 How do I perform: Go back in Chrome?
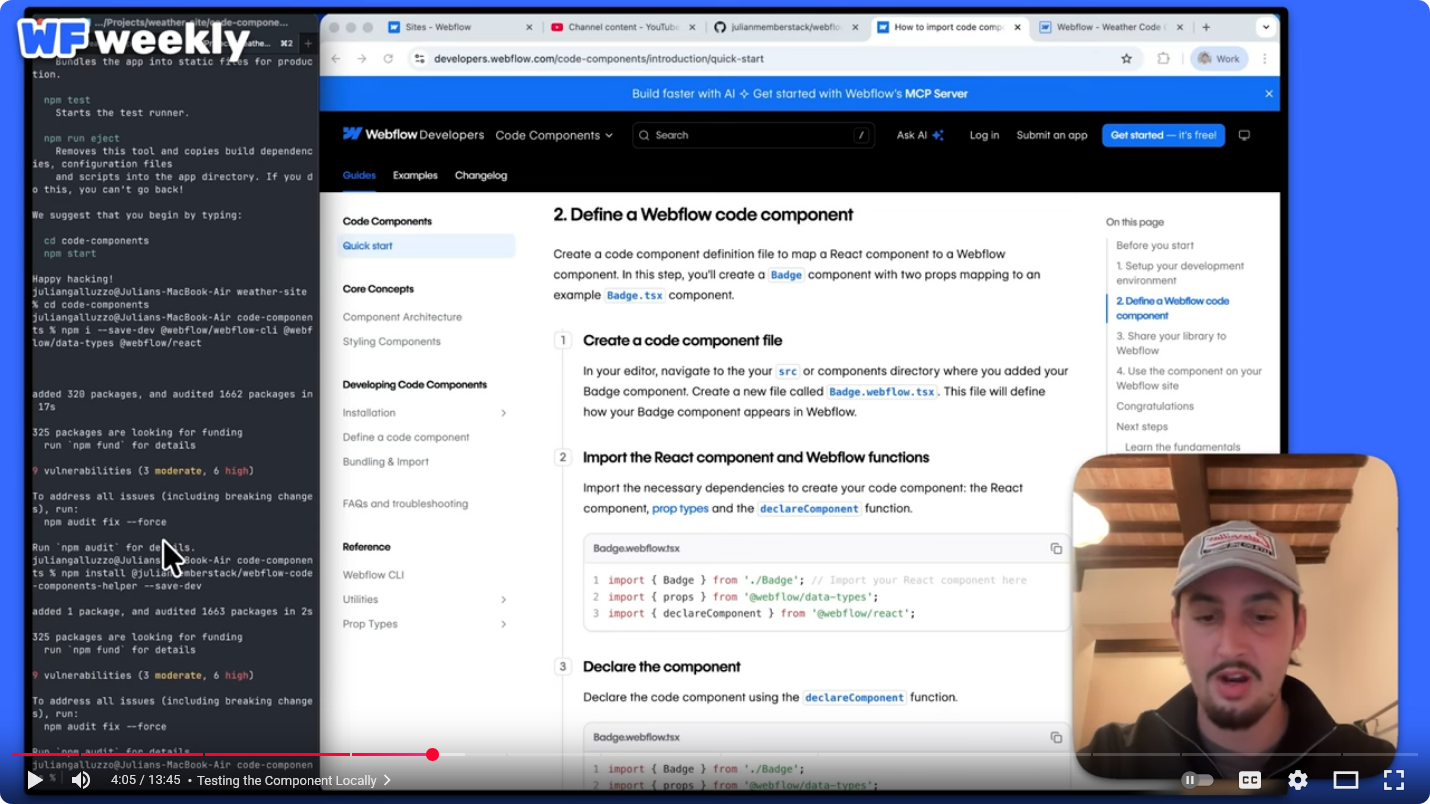pos(336,59)
